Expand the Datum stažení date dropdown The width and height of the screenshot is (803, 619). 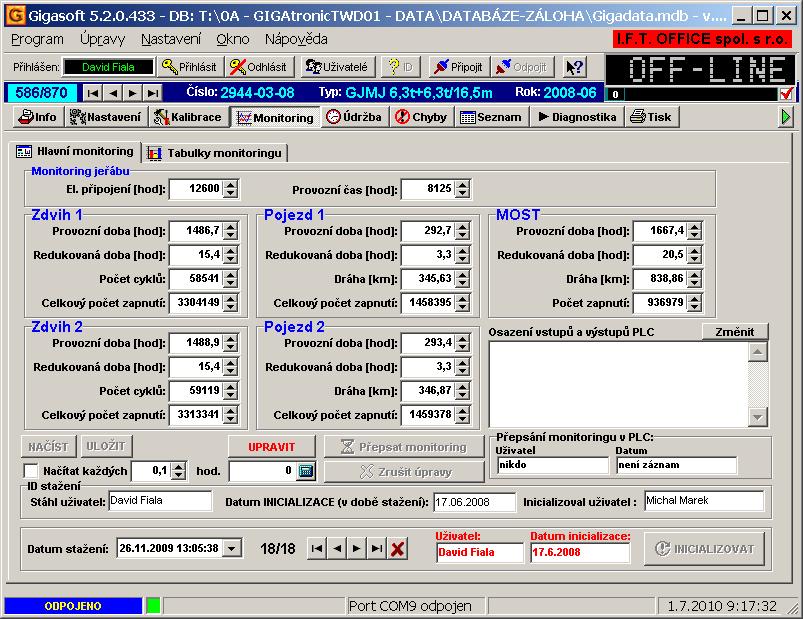tap(232, 548)
